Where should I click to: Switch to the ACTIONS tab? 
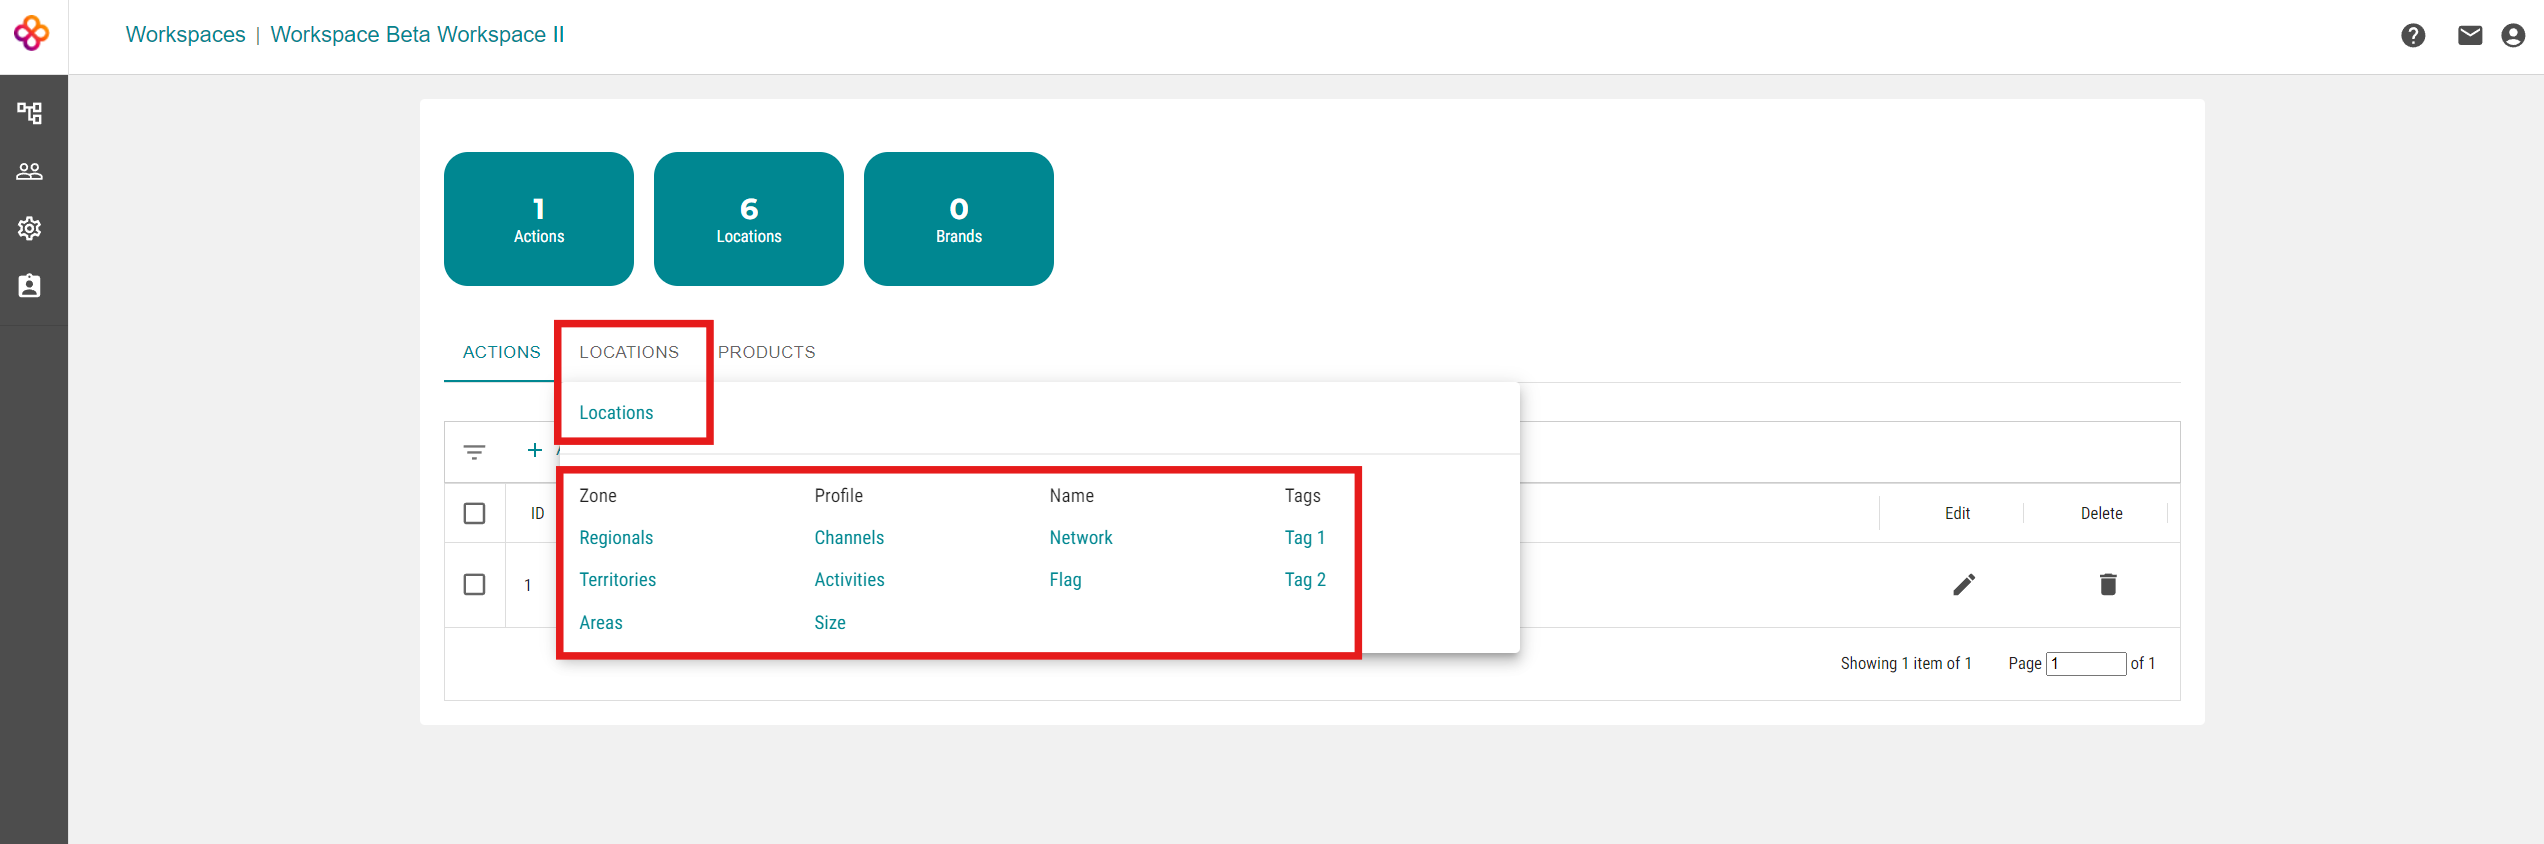[x=501, y=352]
